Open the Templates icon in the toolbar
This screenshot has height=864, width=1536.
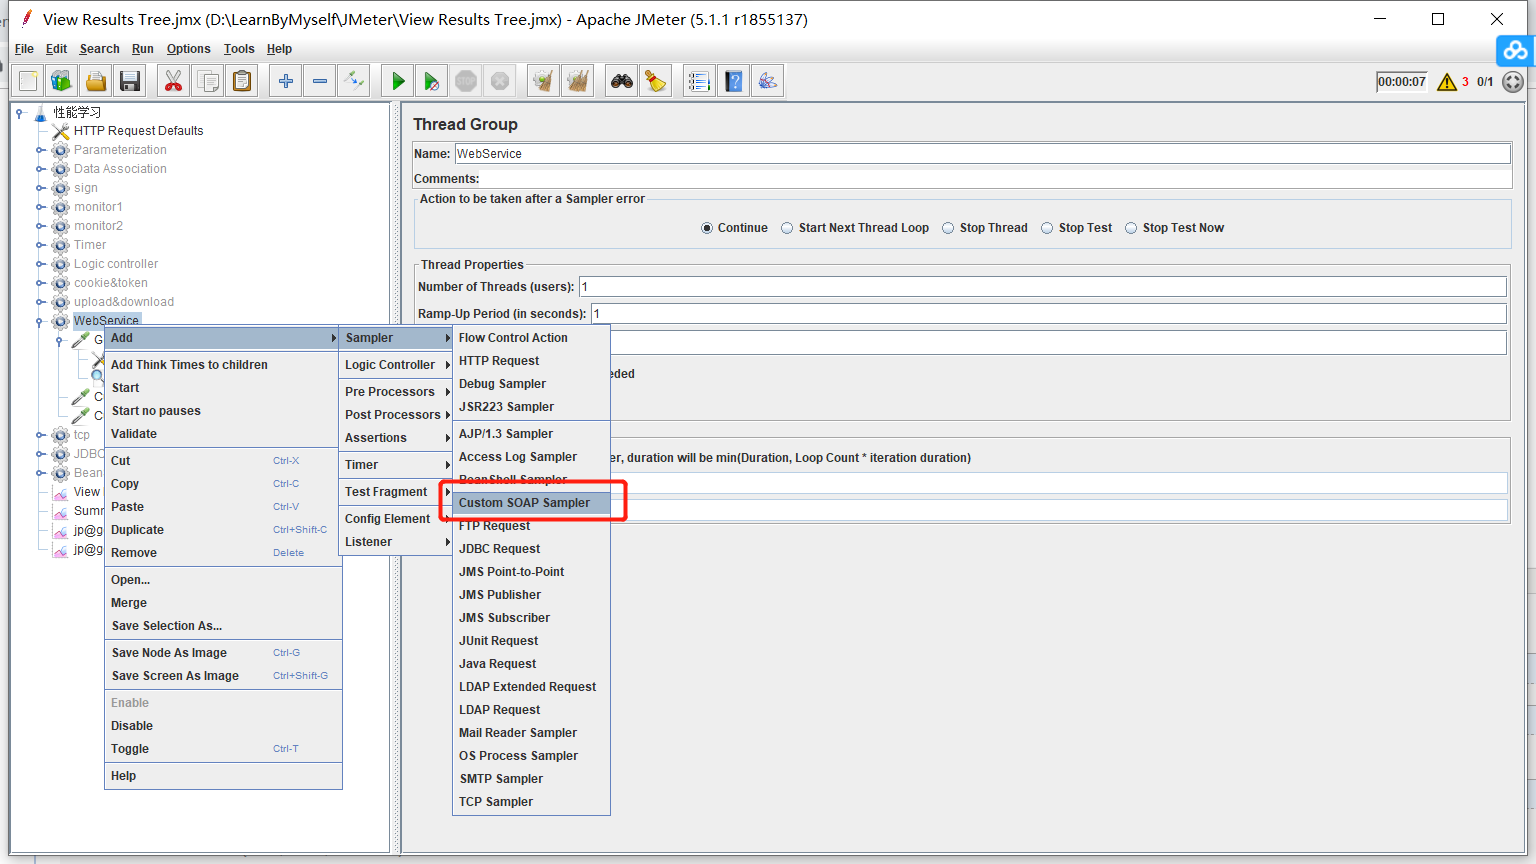pyautogui.click(x=62, y=81)
